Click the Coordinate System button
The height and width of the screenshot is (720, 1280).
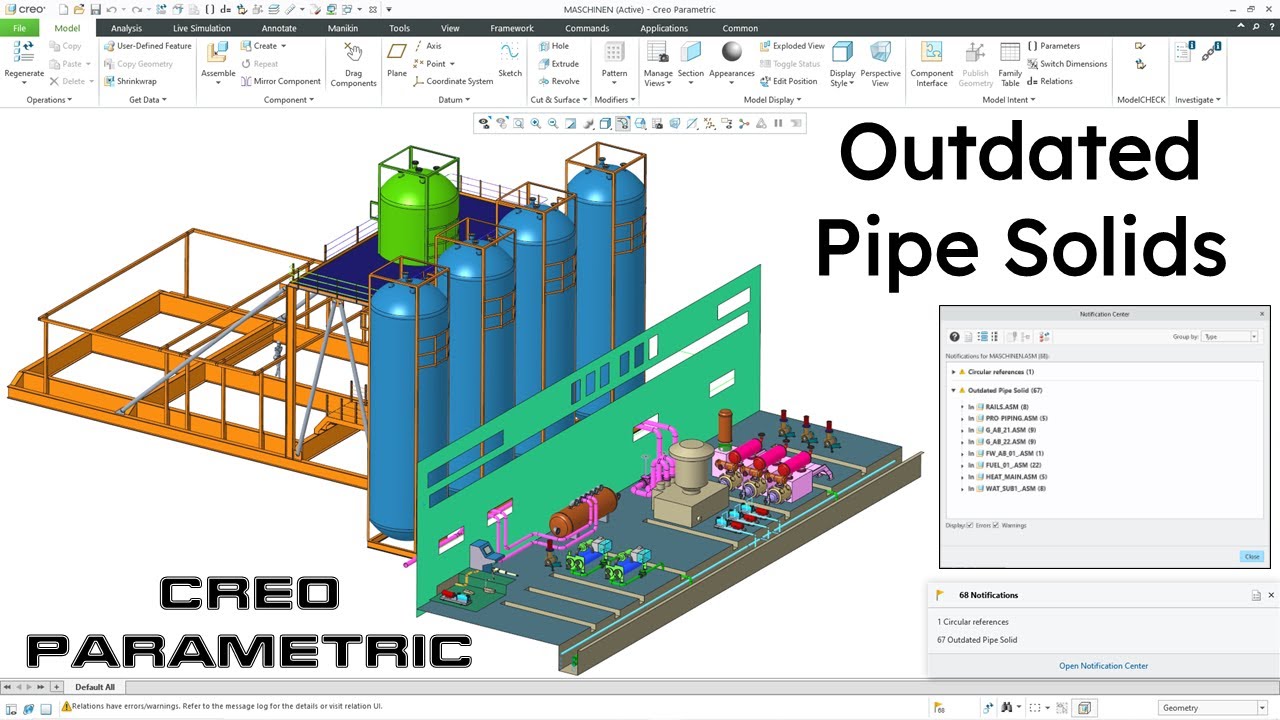(x=454, y=82)
